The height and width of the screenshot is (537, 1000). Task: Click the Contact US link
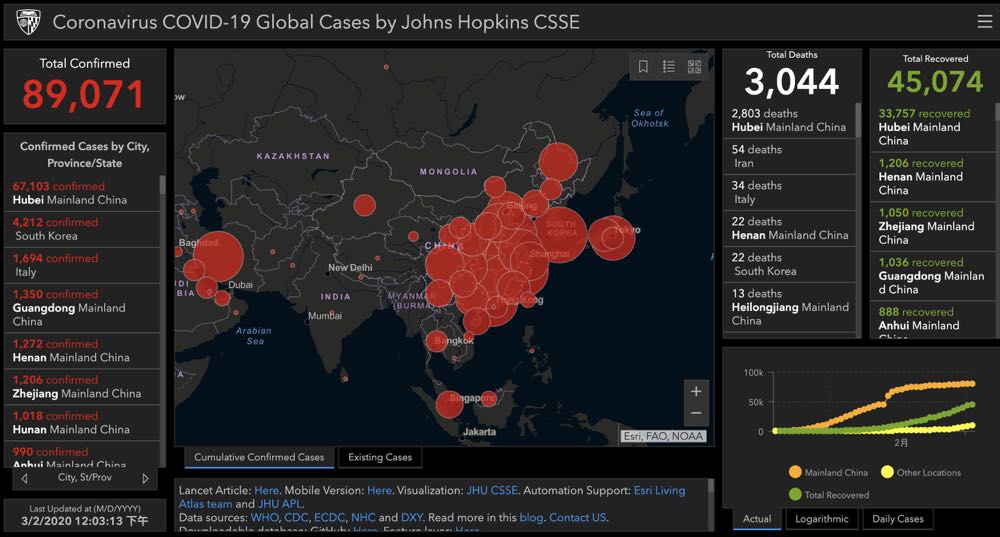[x=577, y=517]
